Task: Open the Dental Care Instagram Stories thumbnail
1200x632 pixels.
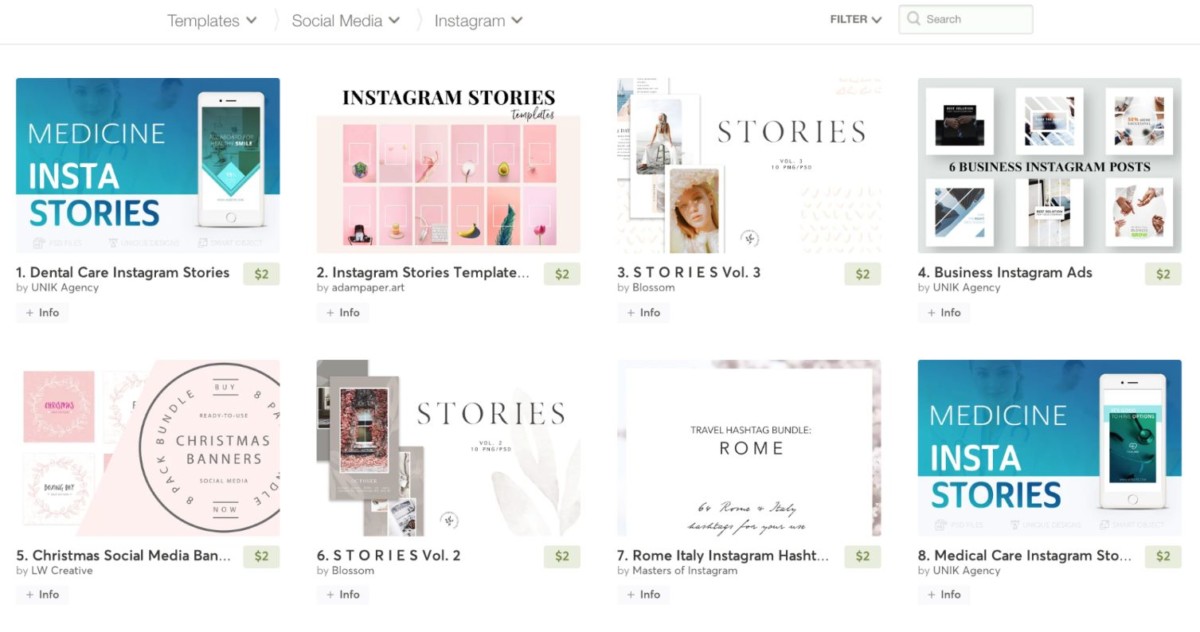Action: [x=148, y=165]
